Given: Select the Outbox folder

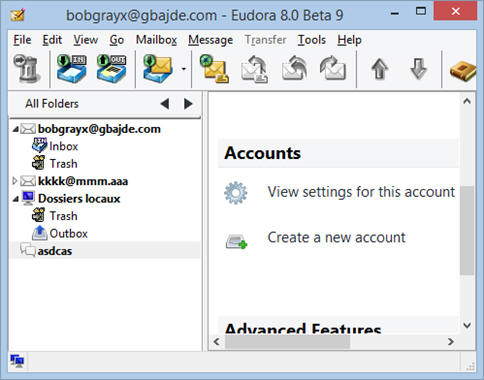Looking at the screenshot, I should coord(68,233).
